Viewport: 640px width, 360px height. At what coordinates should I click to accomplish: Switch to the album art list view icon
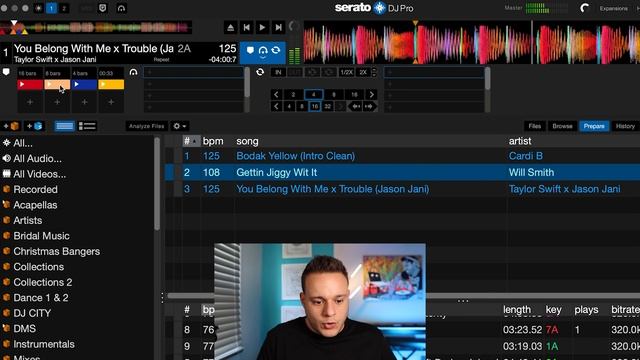coord(87,126)
